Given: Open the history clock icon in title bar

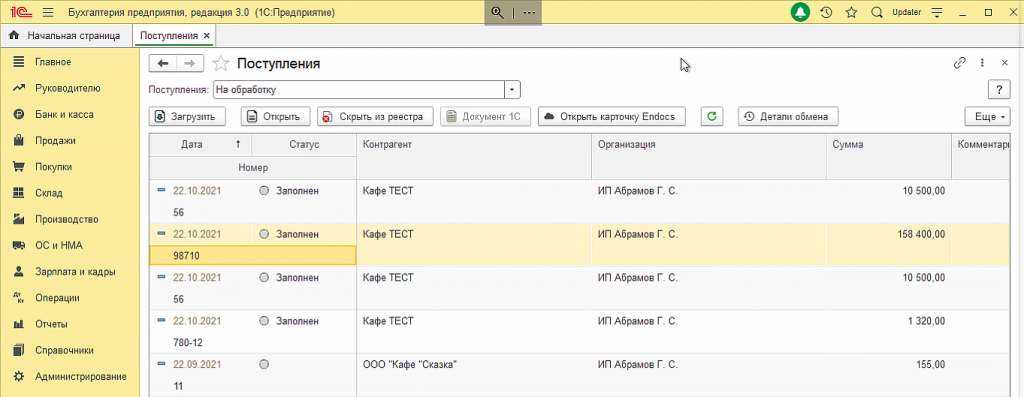Looking at the screenshot, I should pos(826,12).
